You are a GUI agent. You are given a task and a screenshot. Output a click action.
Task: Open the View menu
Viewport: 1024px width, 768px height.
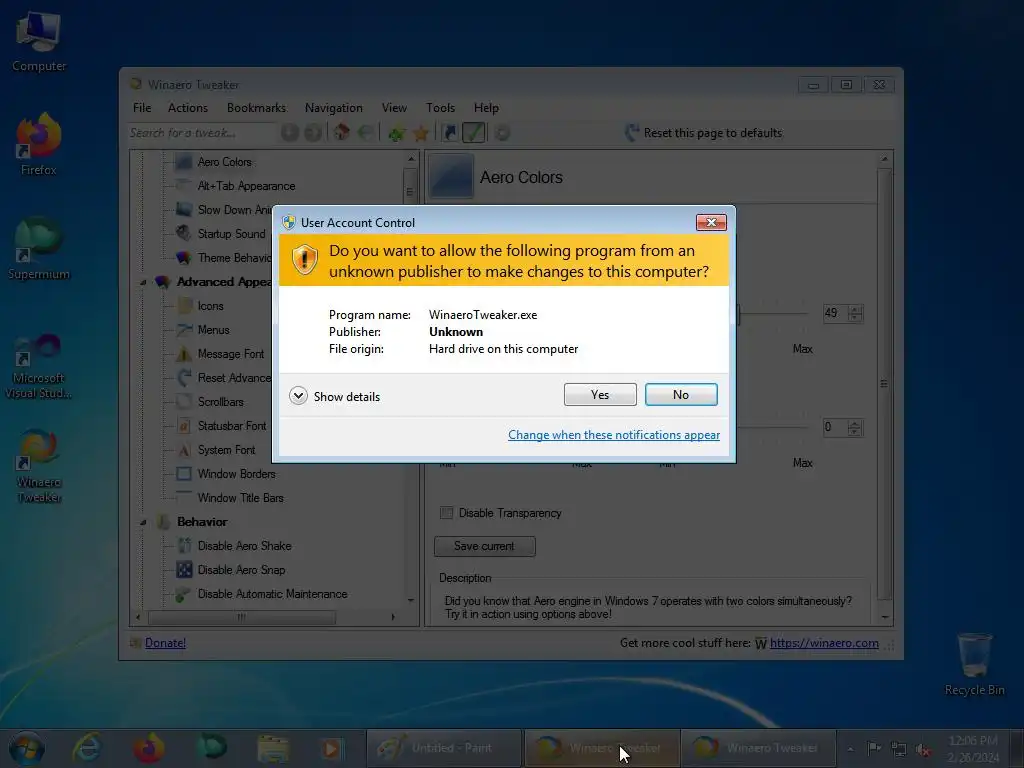[394, 108]
